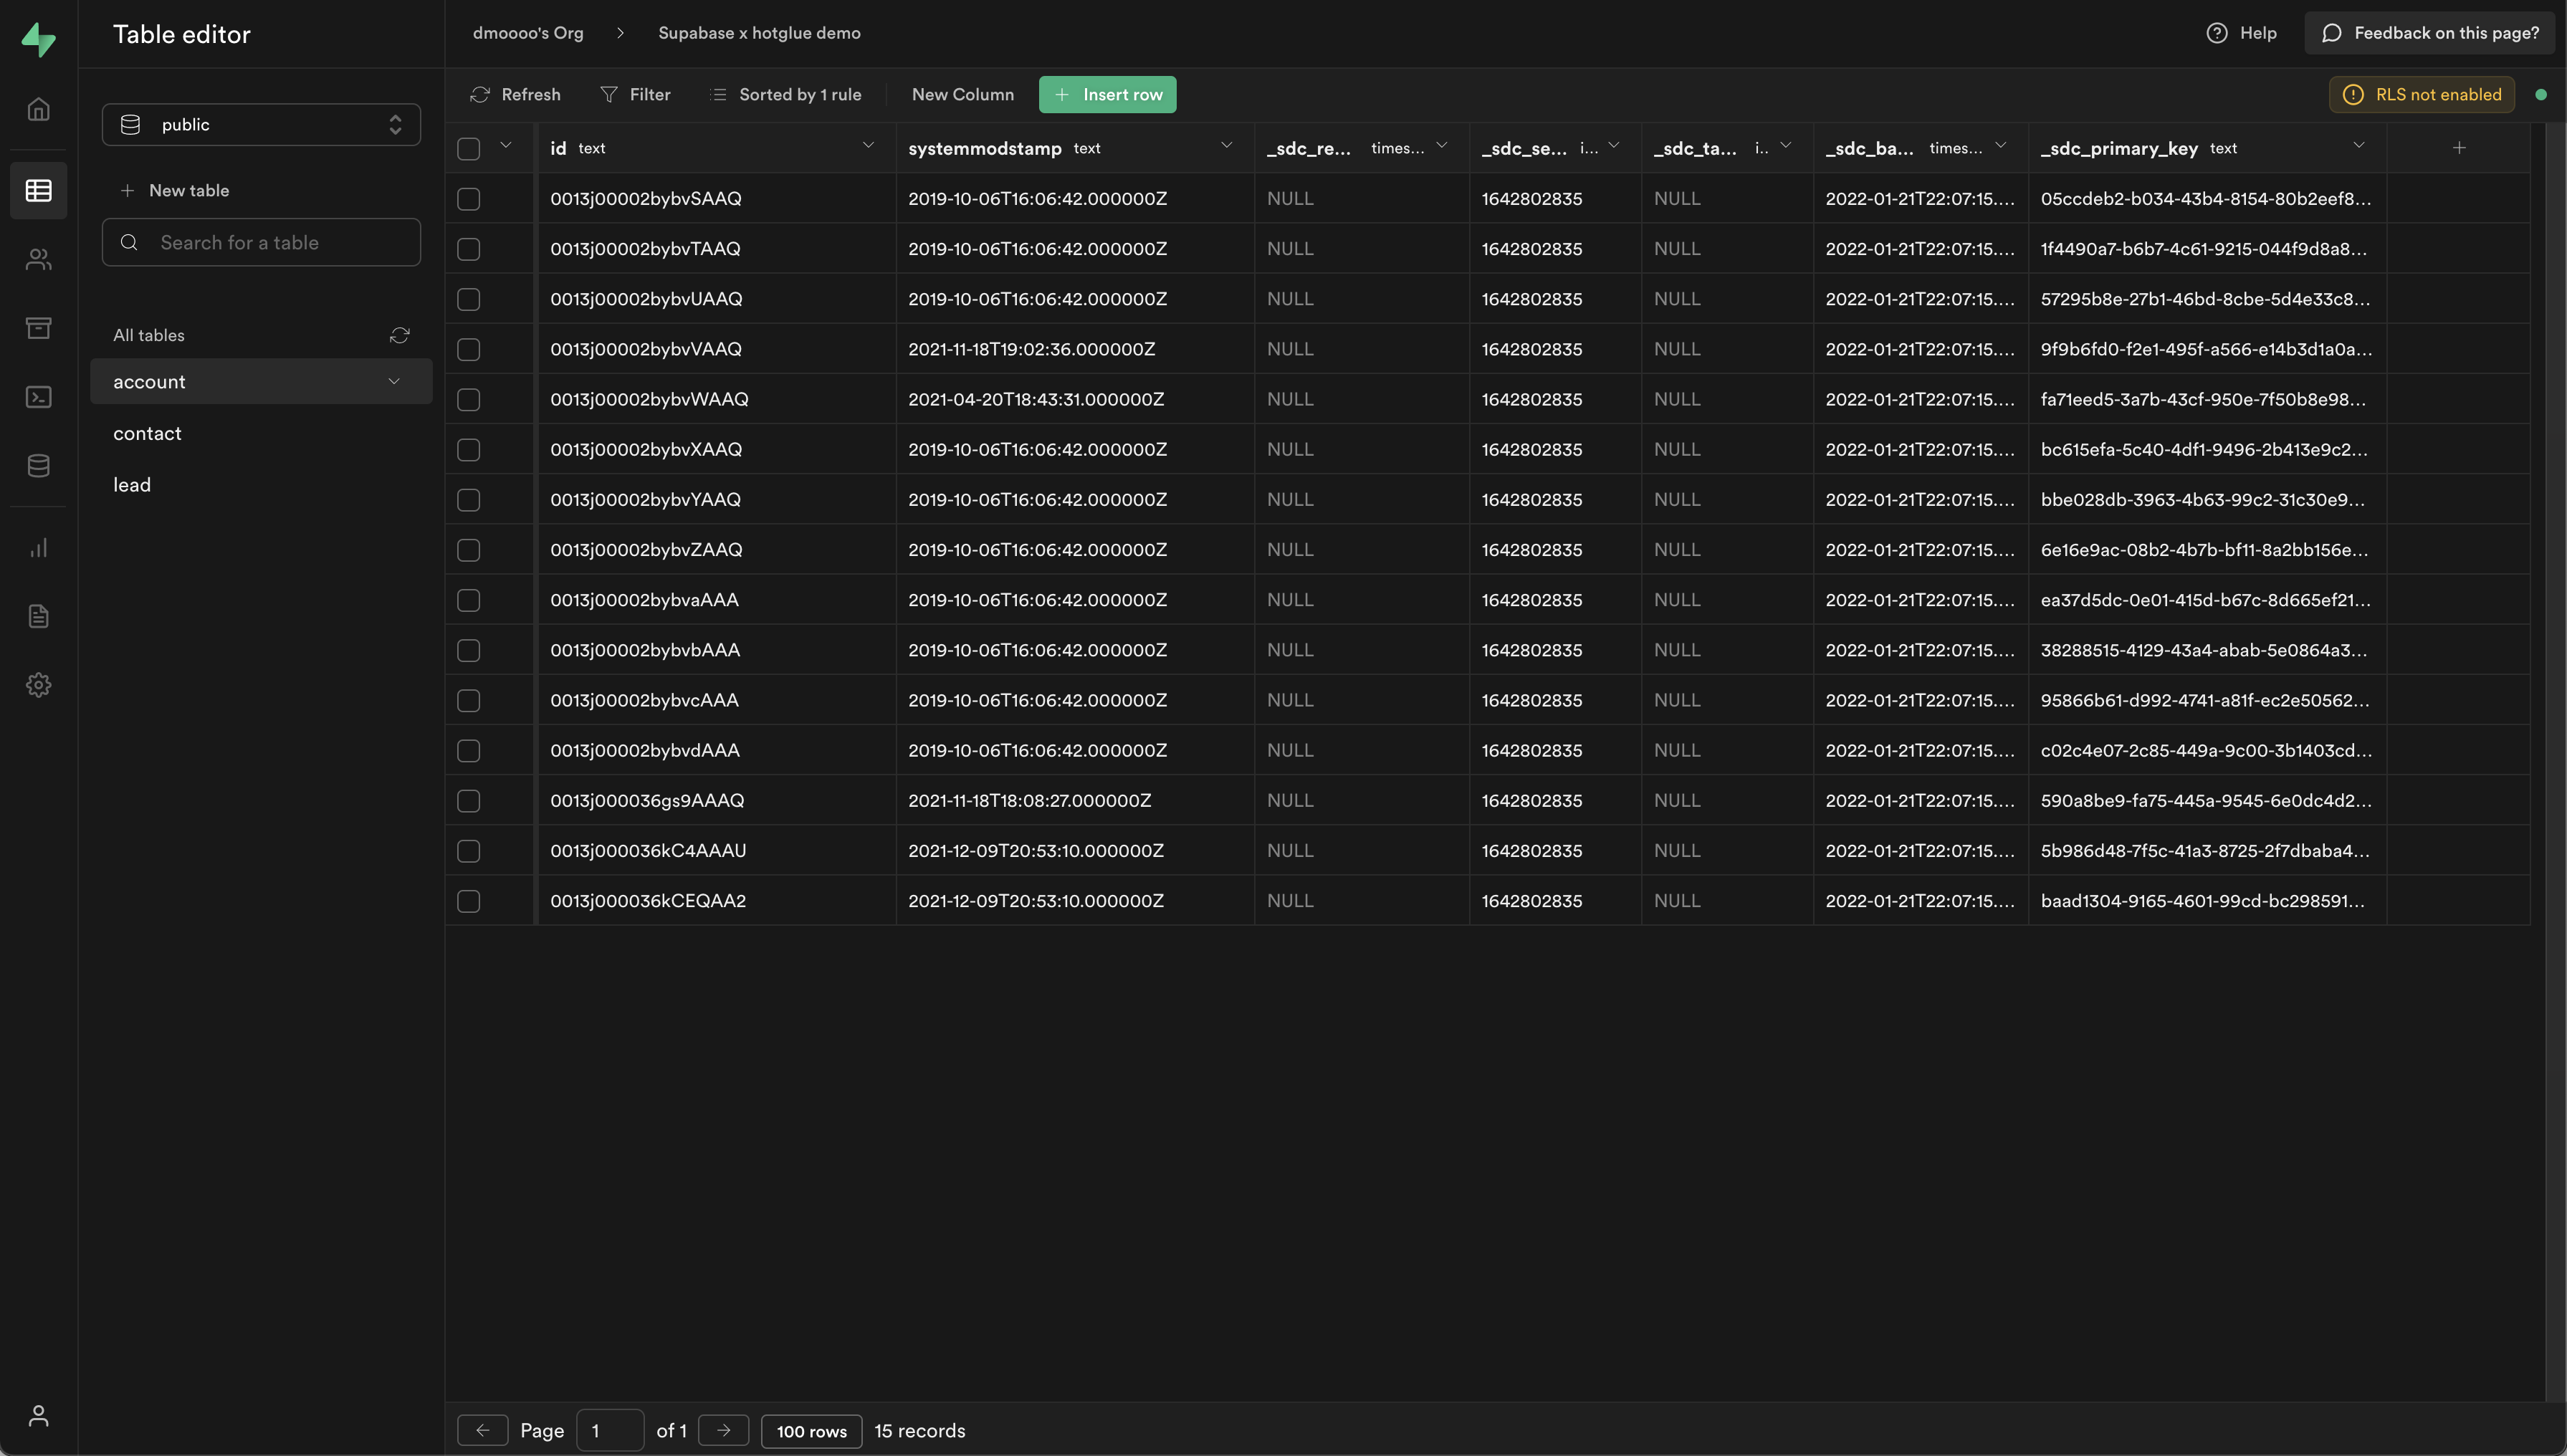The width and height of the screenshot is (2567, 1456).
Task: Open the API docs document icon
Action: [38, 616]
